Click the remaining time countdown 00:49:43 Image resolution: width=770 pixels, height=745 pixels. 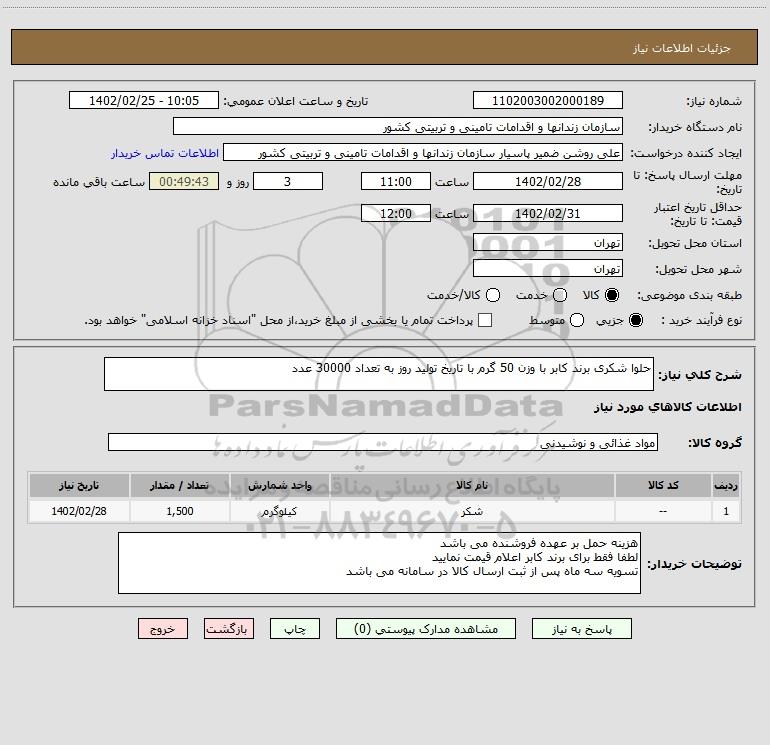pos(184,181)
